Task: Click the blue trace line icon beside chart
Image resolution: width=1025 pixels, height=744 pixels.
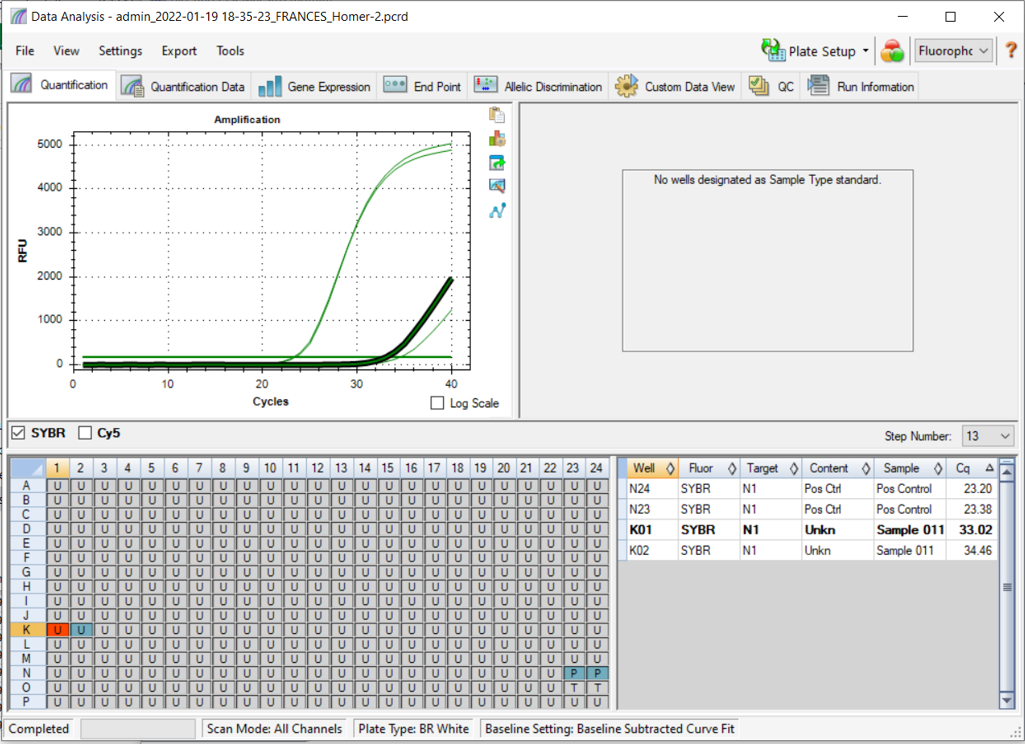Action: 496,210
